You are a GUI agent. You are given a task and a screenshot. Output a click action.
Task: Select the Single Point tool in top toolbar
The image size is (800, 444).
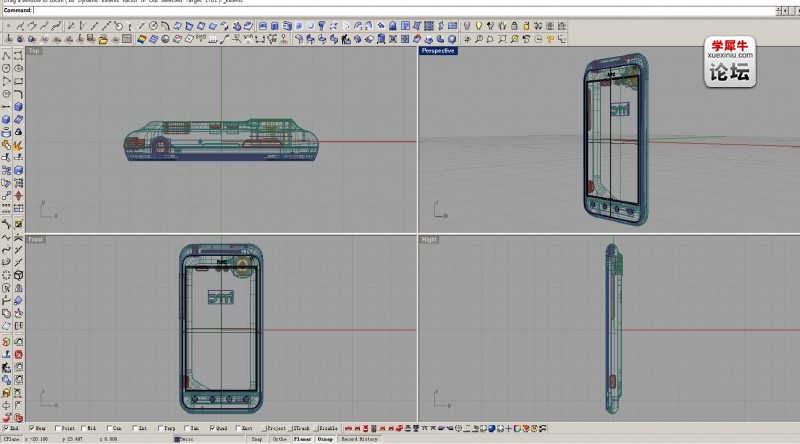pos(8,26)
